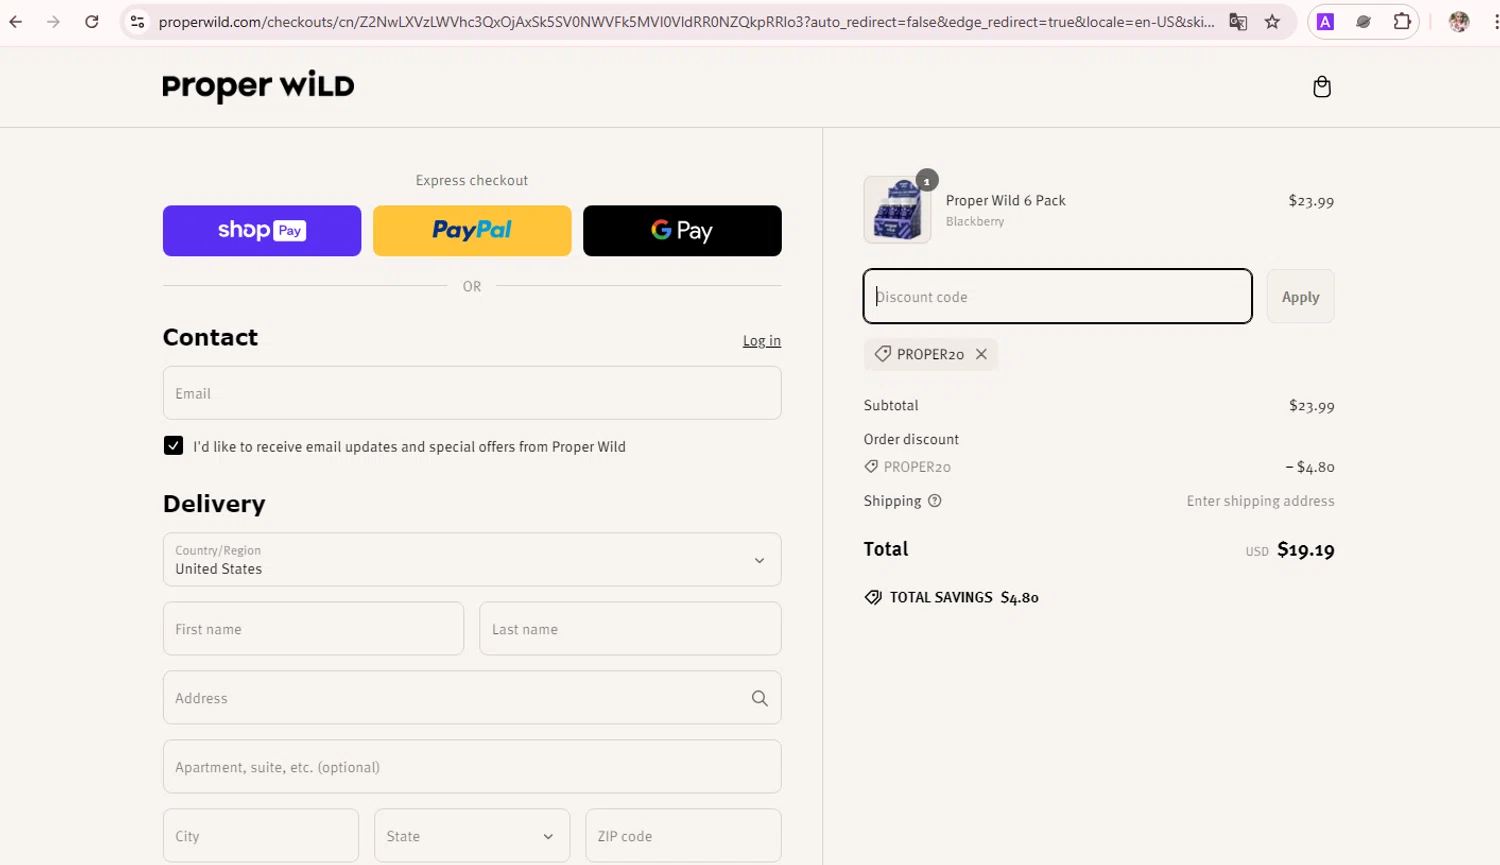Open the Proper Wild 6 Pack thumbnail
The width and height of the screenshot is (1500, 865).
897,210
